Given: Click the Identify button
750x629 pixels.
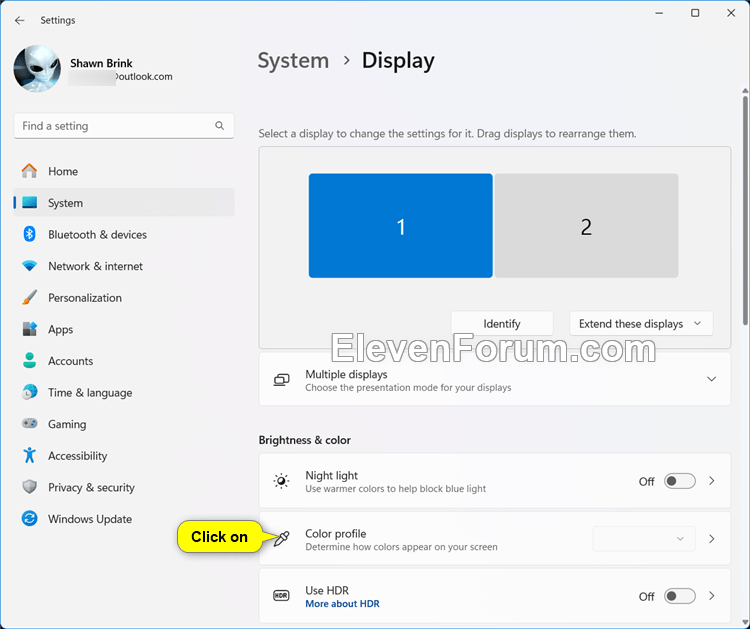Looking at the screenshot, I should tap(502, 324).
